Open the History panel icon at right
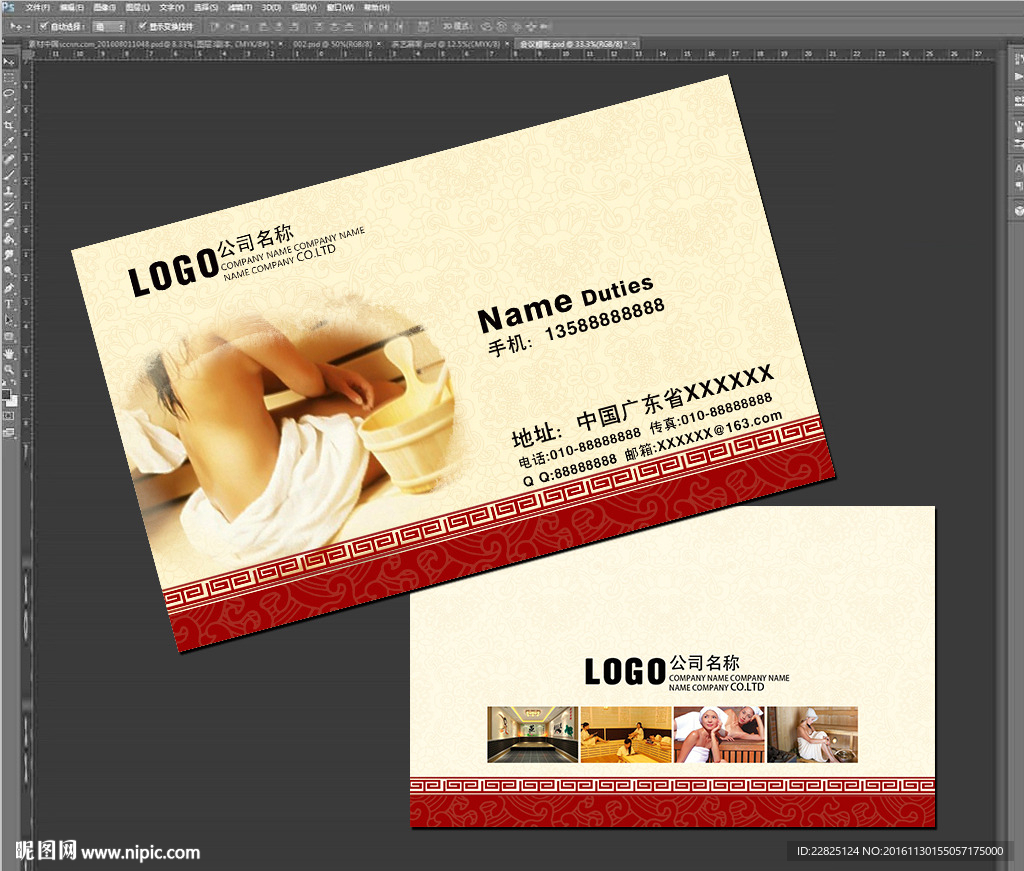The image size is (1024, 871). (x=1018, y=59)
